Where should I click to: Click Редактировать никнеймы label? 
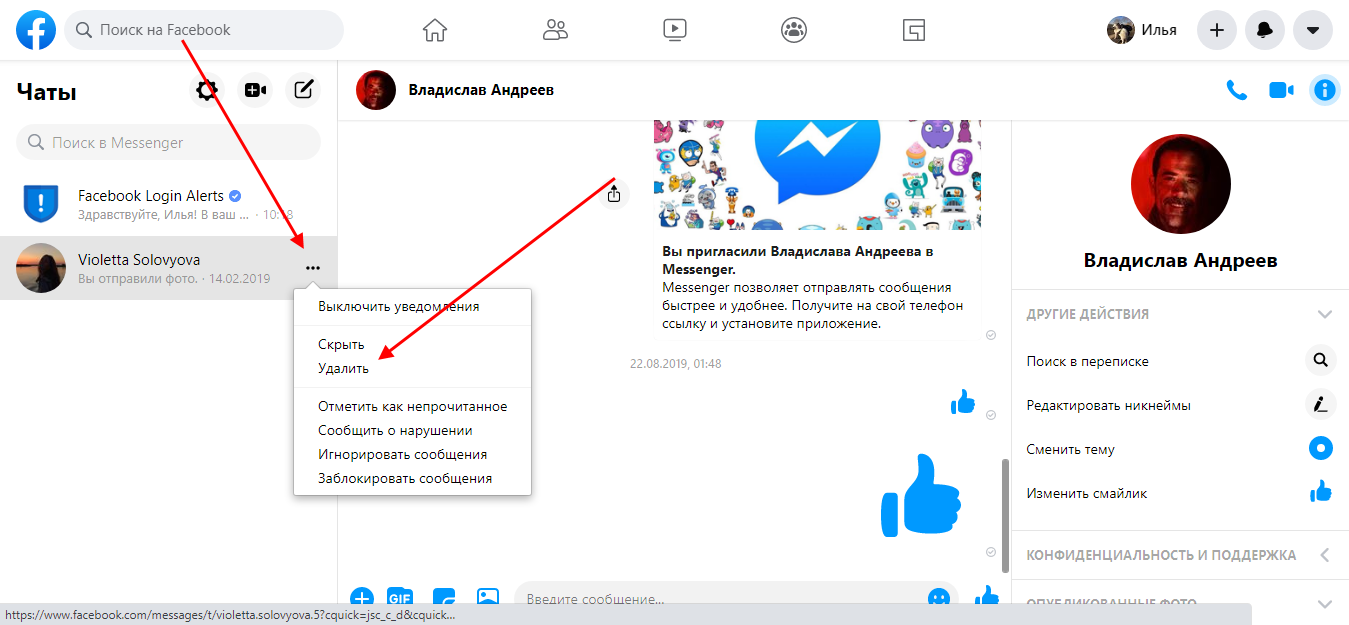tap(1109, 405)
